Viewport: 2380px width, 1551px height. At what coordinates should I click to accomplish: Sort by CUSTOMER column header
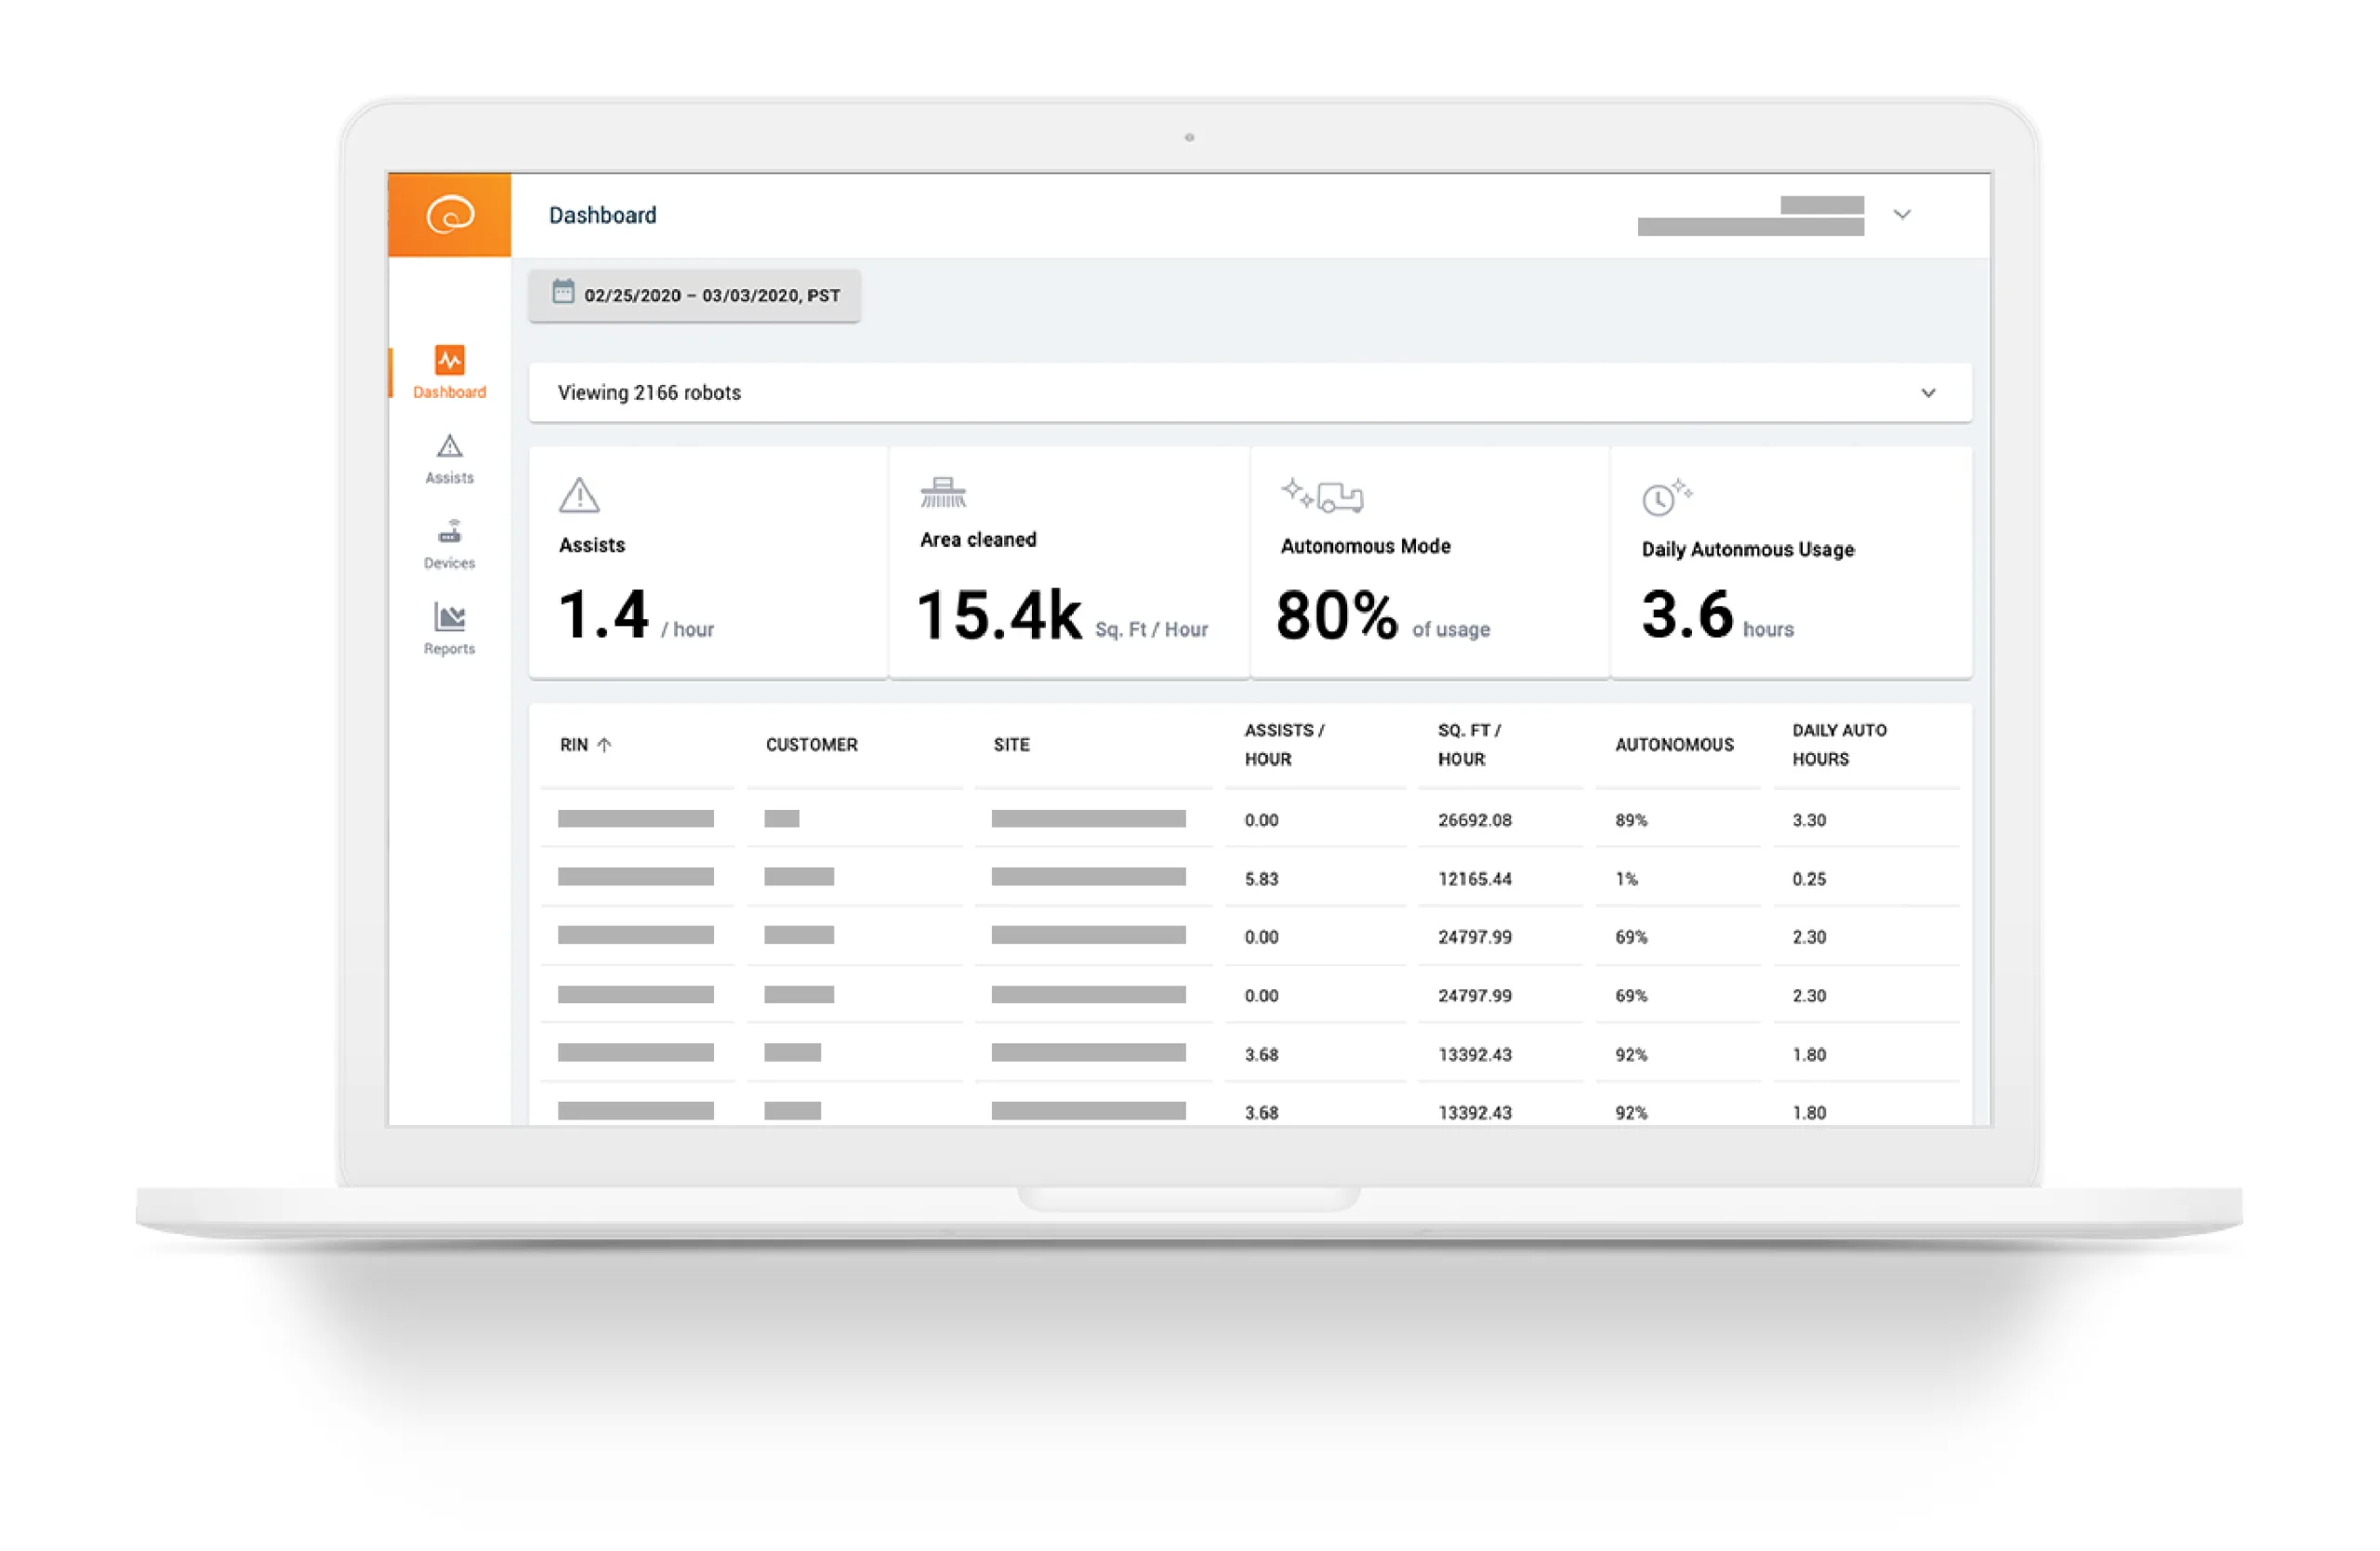point(811,745)
